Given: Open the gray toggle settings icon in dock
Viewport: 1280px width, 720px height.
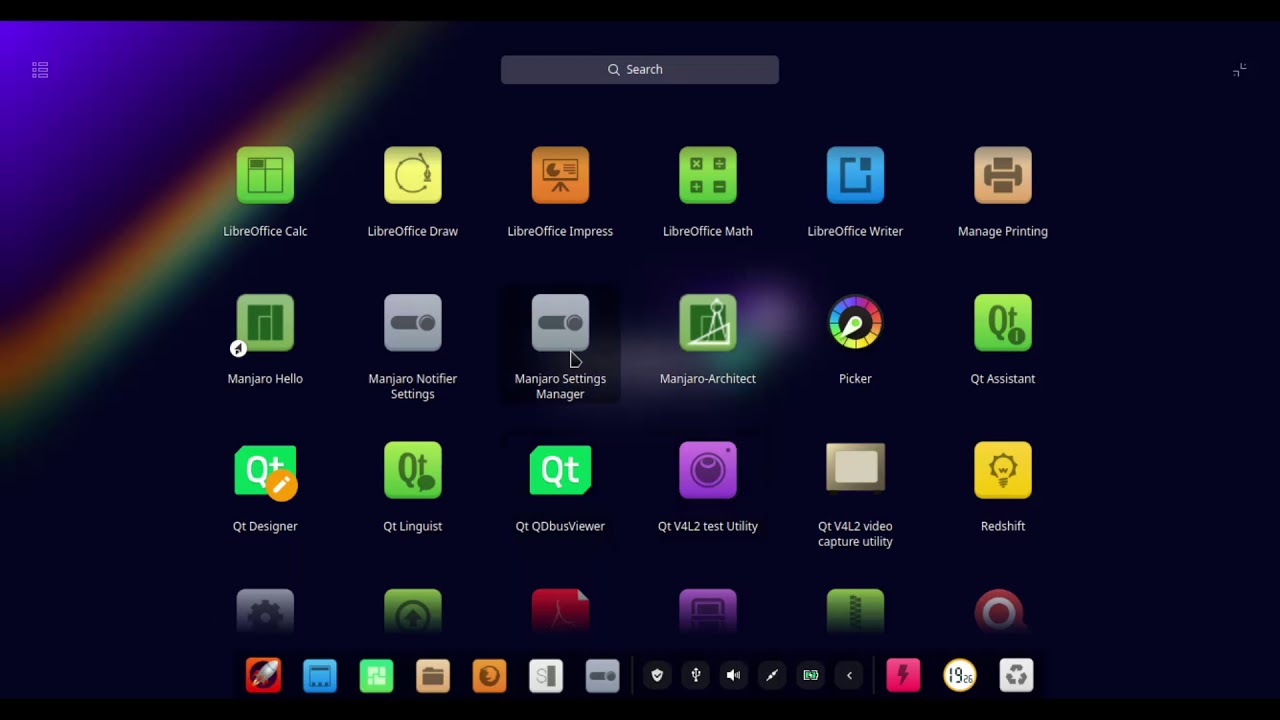Looking at the screenshot, I should tap(602, 675).
